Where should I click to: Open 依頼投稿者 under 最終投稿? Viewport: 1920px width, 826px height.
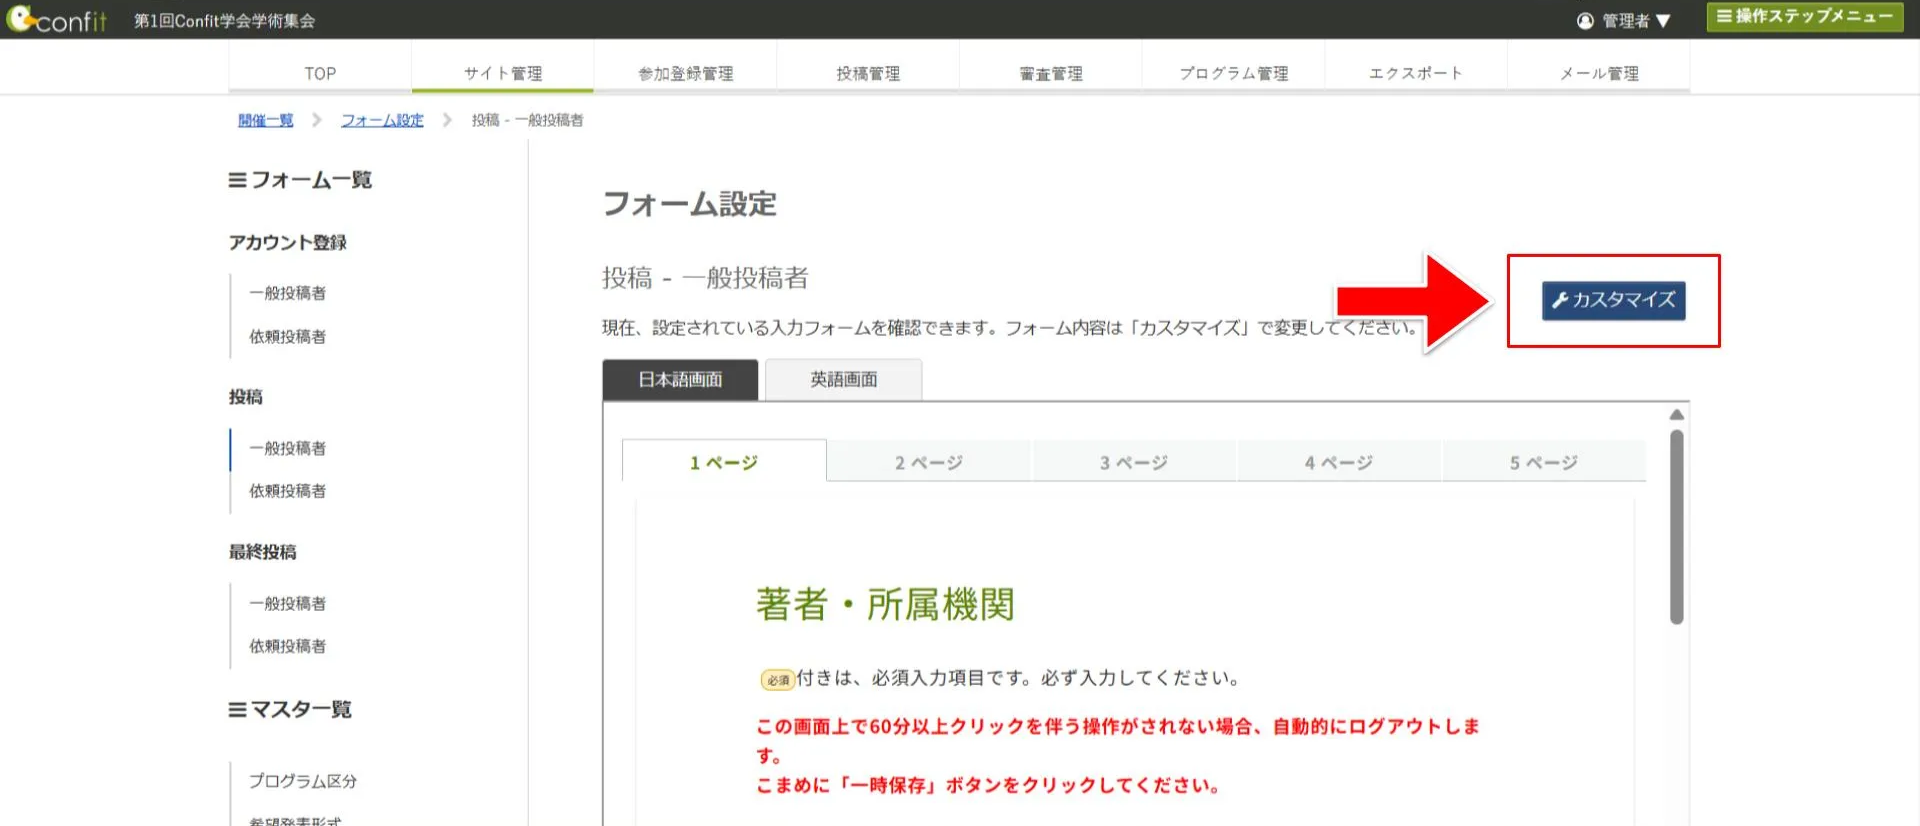tap(288, 647)
